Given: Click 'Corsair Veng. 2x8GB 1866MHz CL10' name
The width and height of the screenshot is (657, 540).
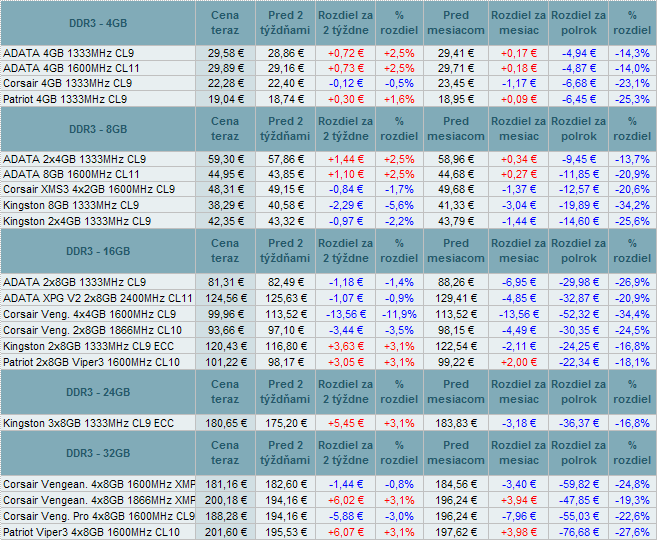Looking at the screenshot, I should (92, 330).
